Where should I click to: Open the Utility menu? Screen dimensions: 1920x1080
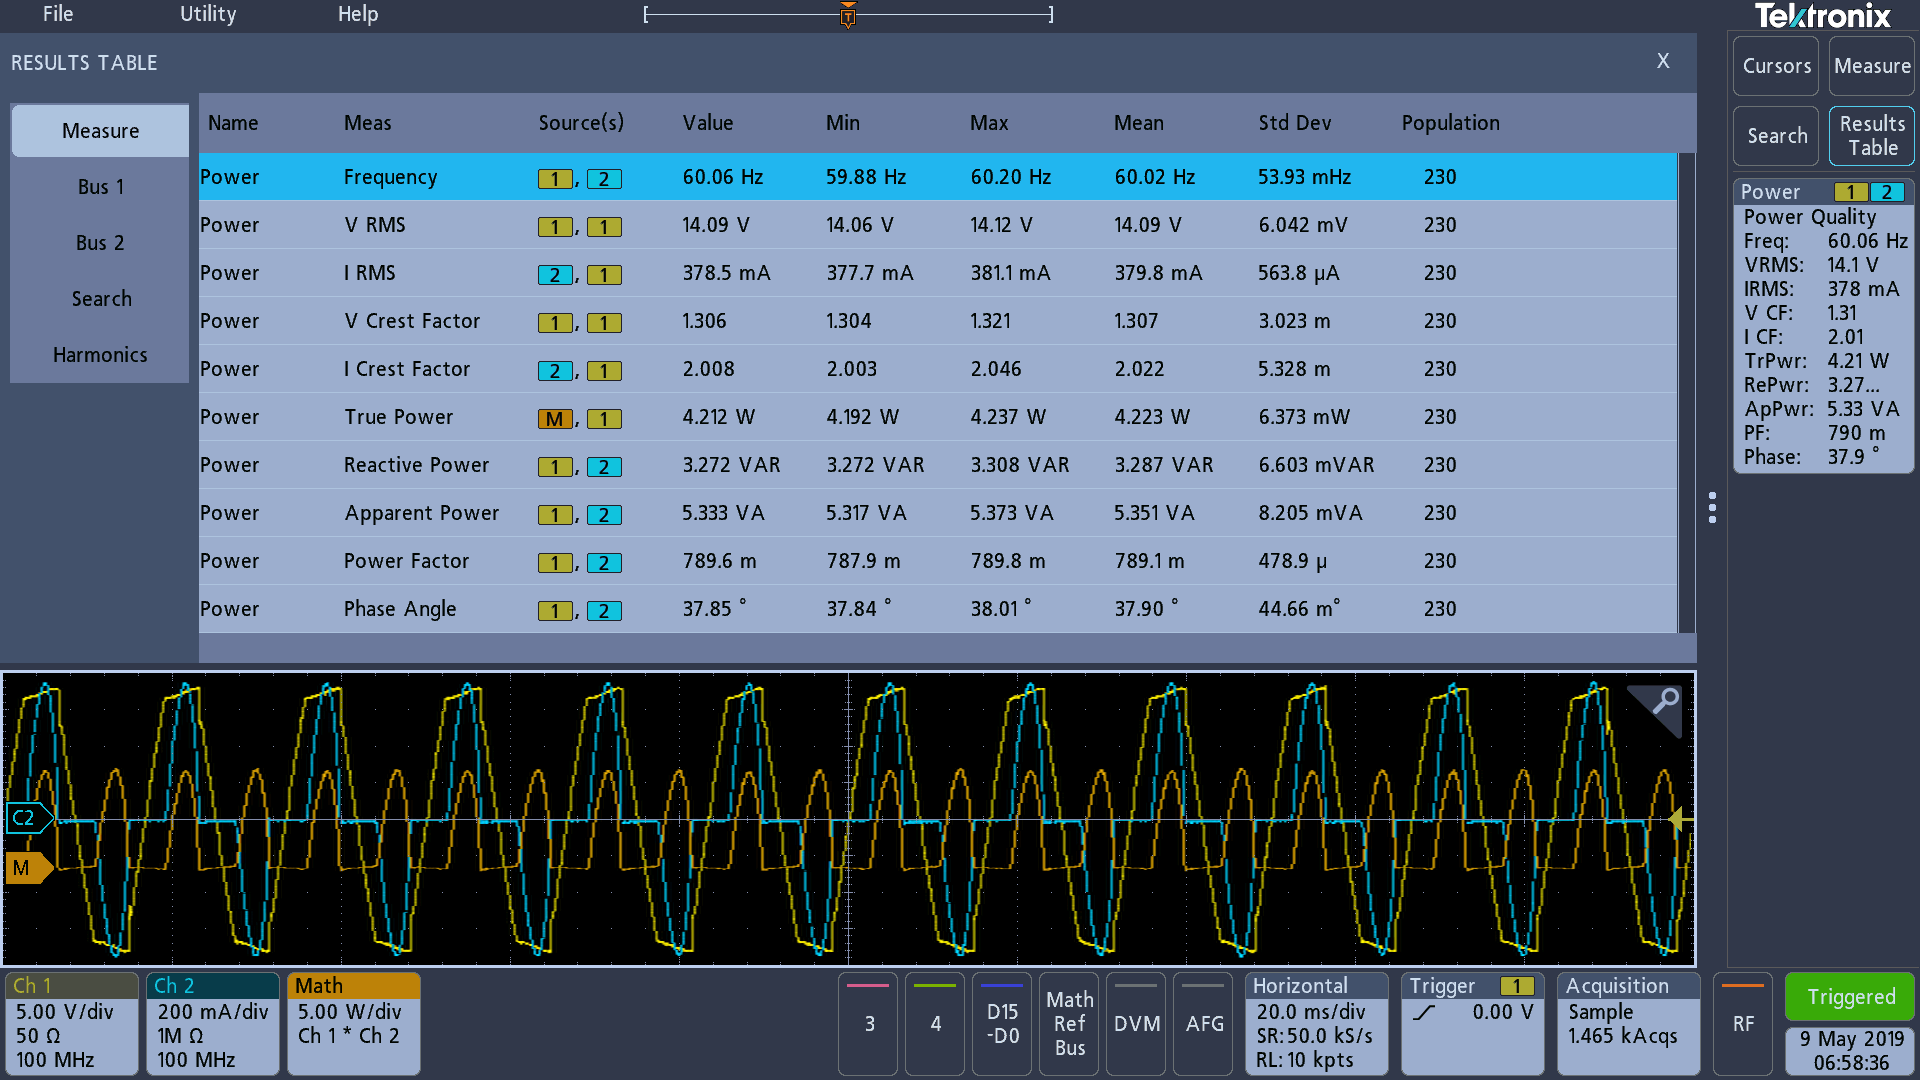coord(208,14)
